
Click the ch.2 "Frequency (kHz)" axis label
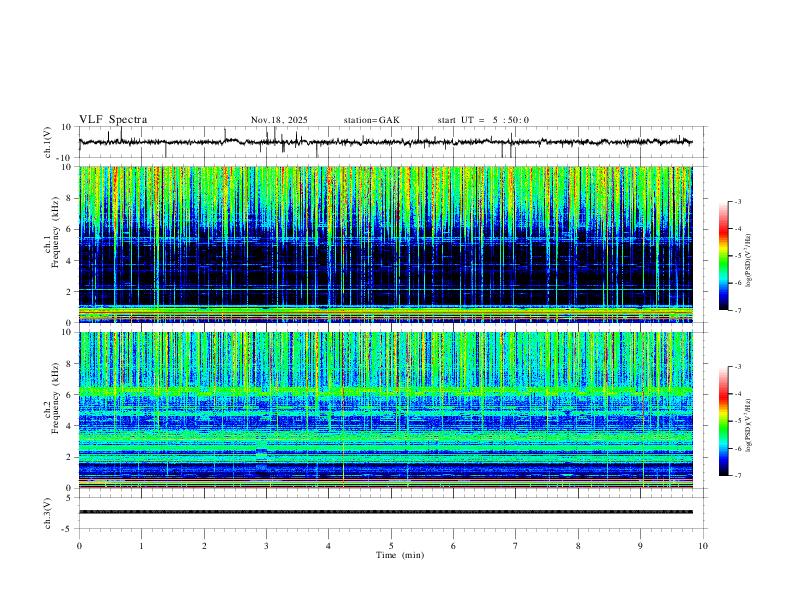(x=55, y=397)
